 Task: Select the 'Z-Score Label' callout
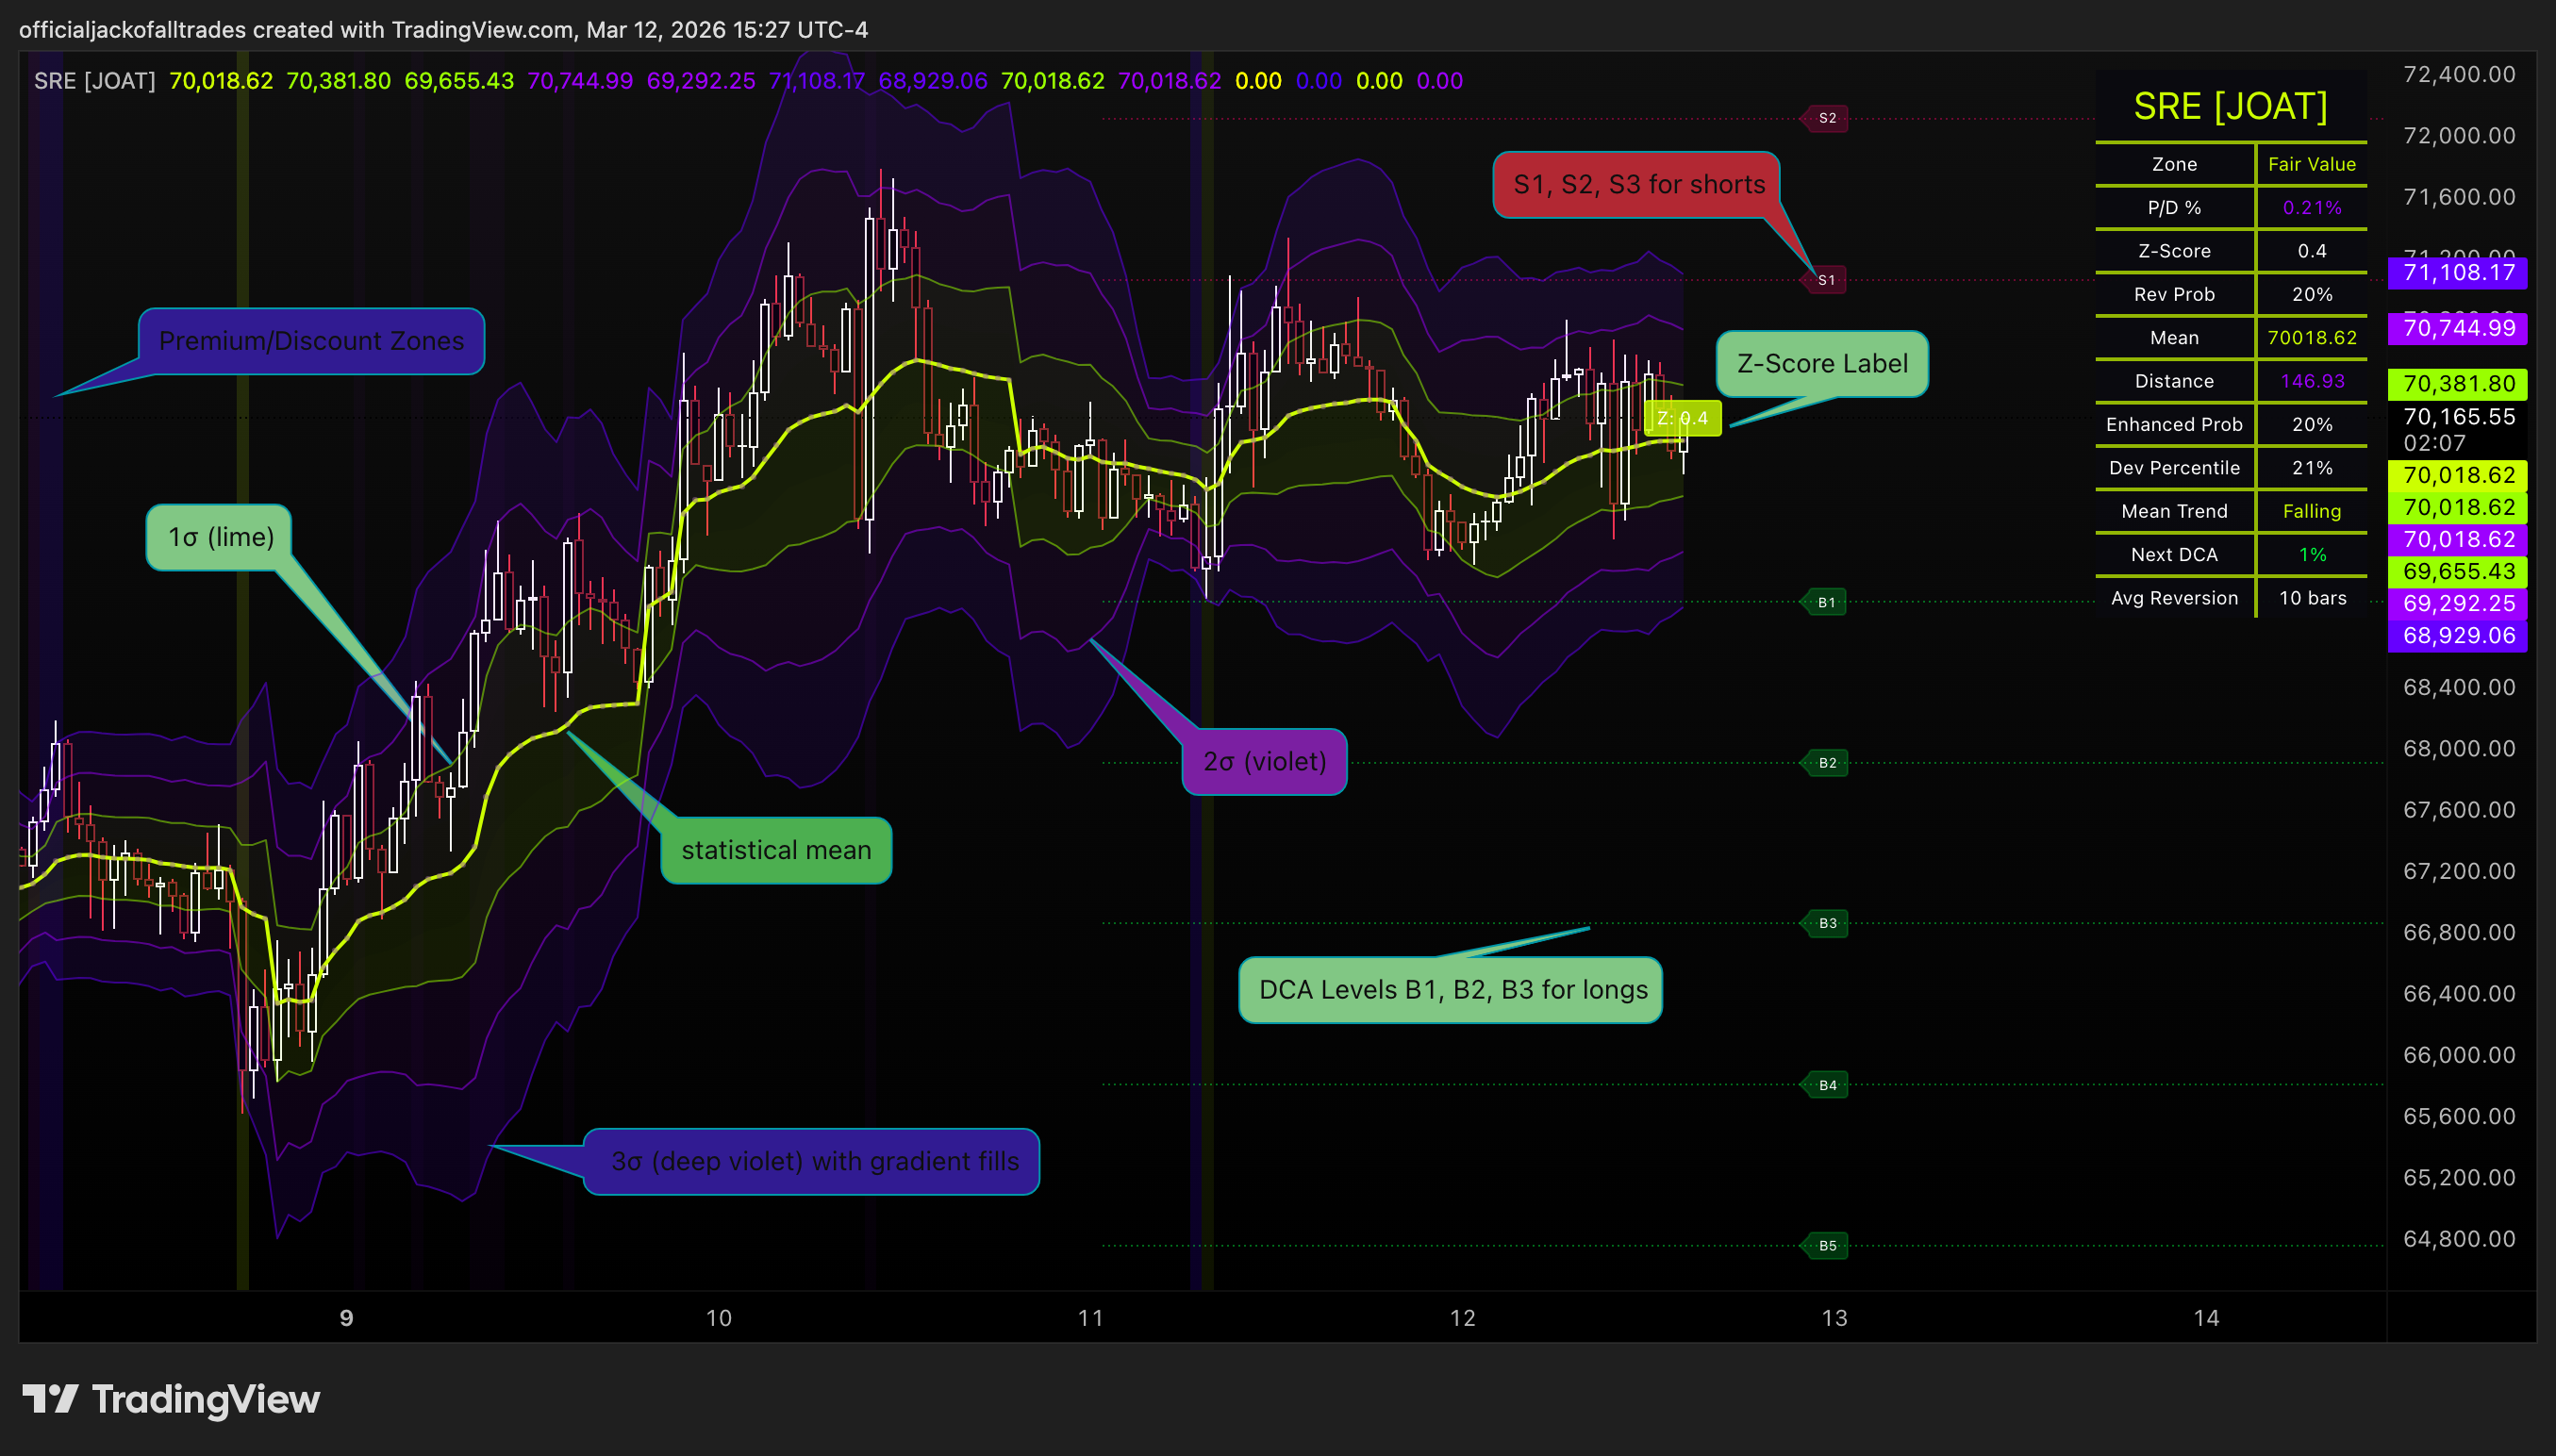coord(1822,364)
